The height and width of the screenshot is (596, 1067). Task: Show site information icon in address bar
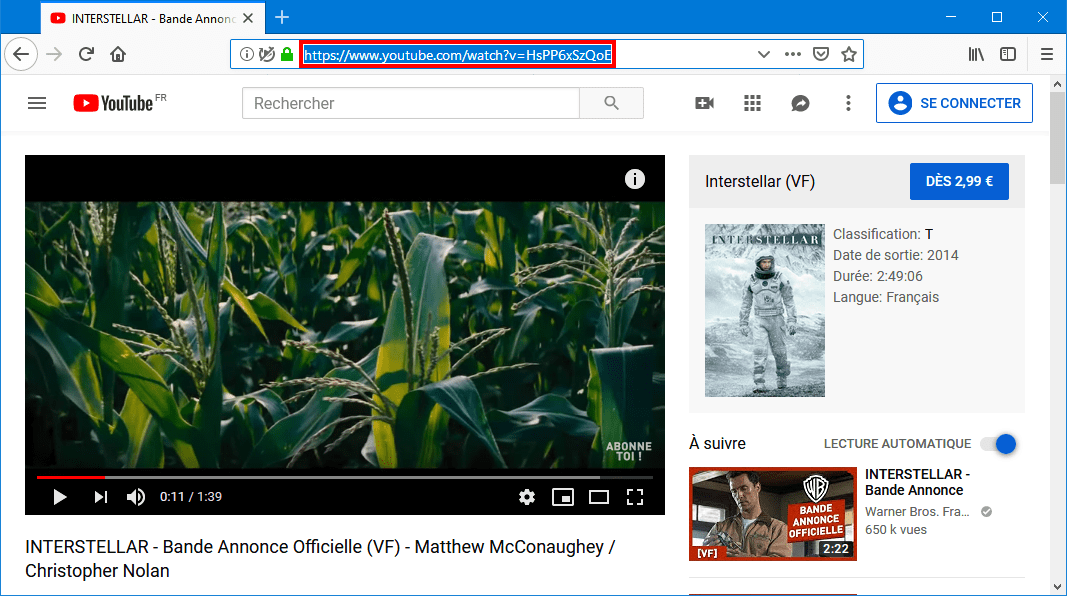click(247, 54)
